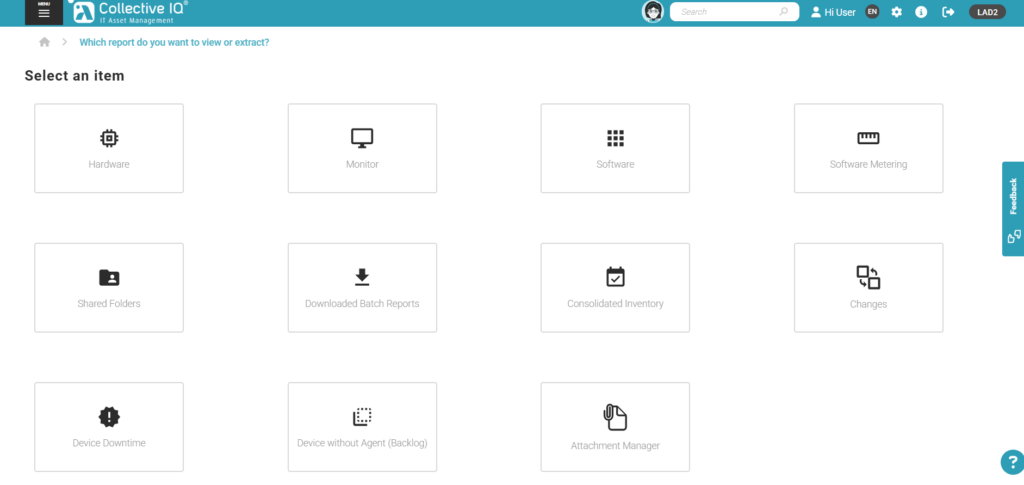Click the help question mark button
The image size is (1024, 485).
(1010, 462)
